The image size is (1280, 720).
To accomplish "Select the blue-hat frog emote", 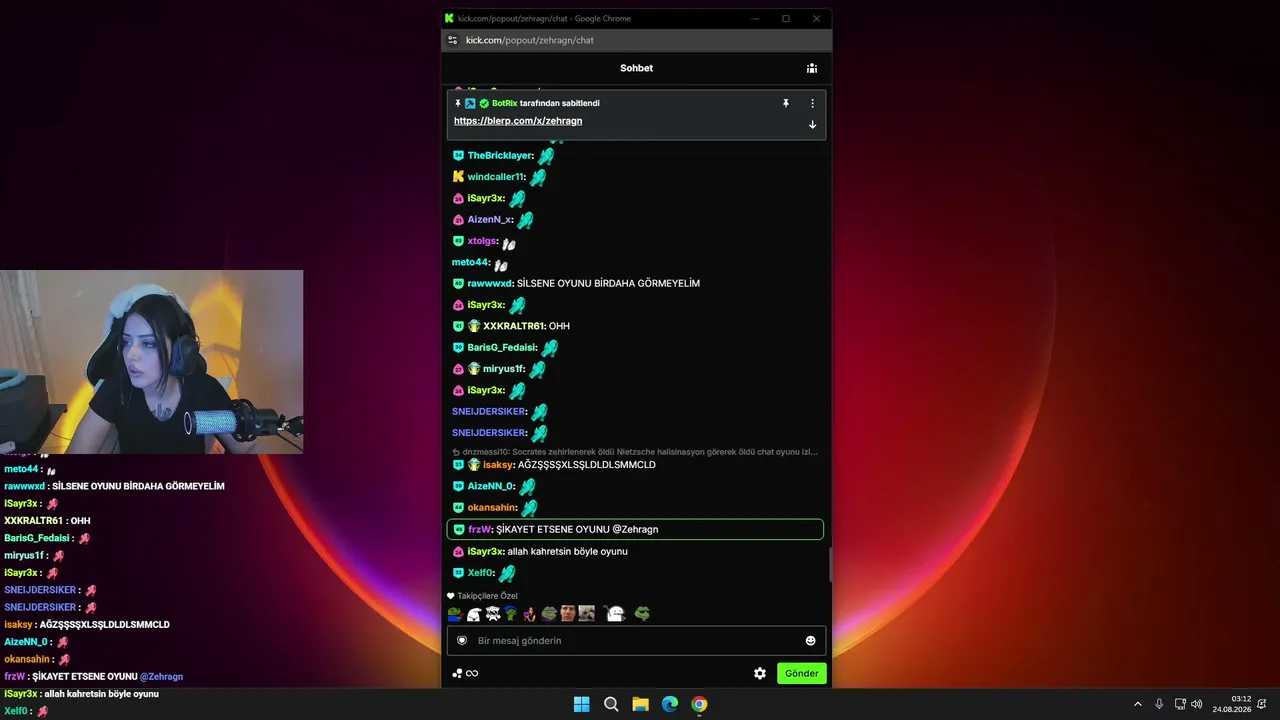I will 511,613.
